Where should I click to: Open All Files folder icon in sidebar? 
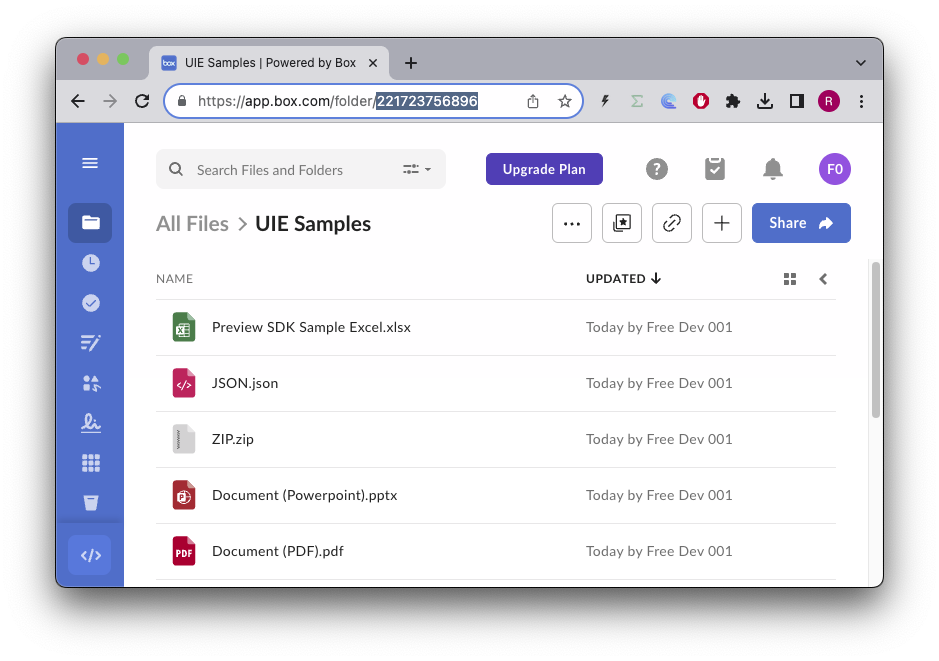(90, 223)
